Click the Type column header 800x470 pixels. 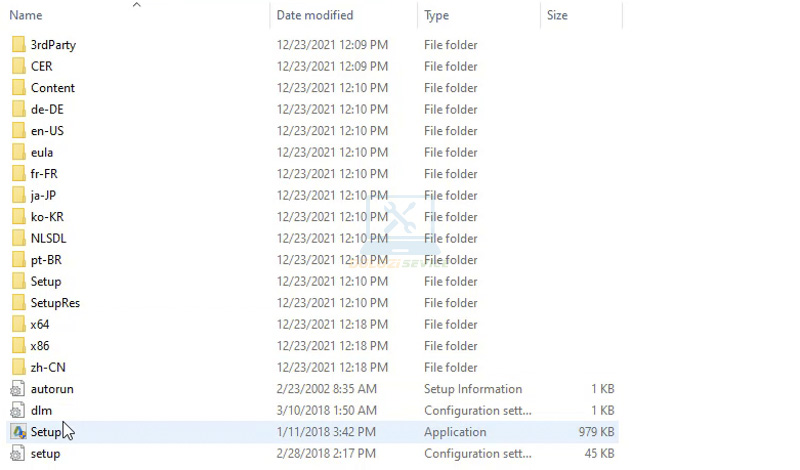[x=437, y=16]
